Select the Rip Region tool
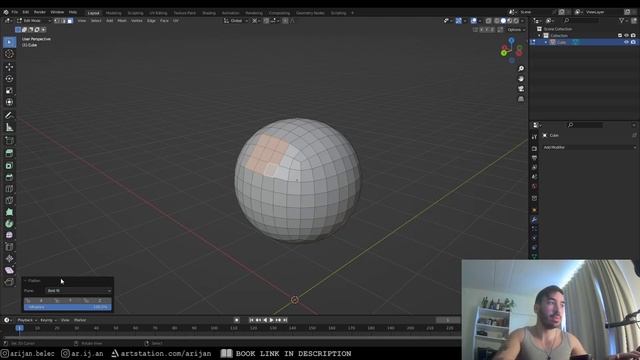This screenshot has height=360, width=640. (x=9, y=282)
